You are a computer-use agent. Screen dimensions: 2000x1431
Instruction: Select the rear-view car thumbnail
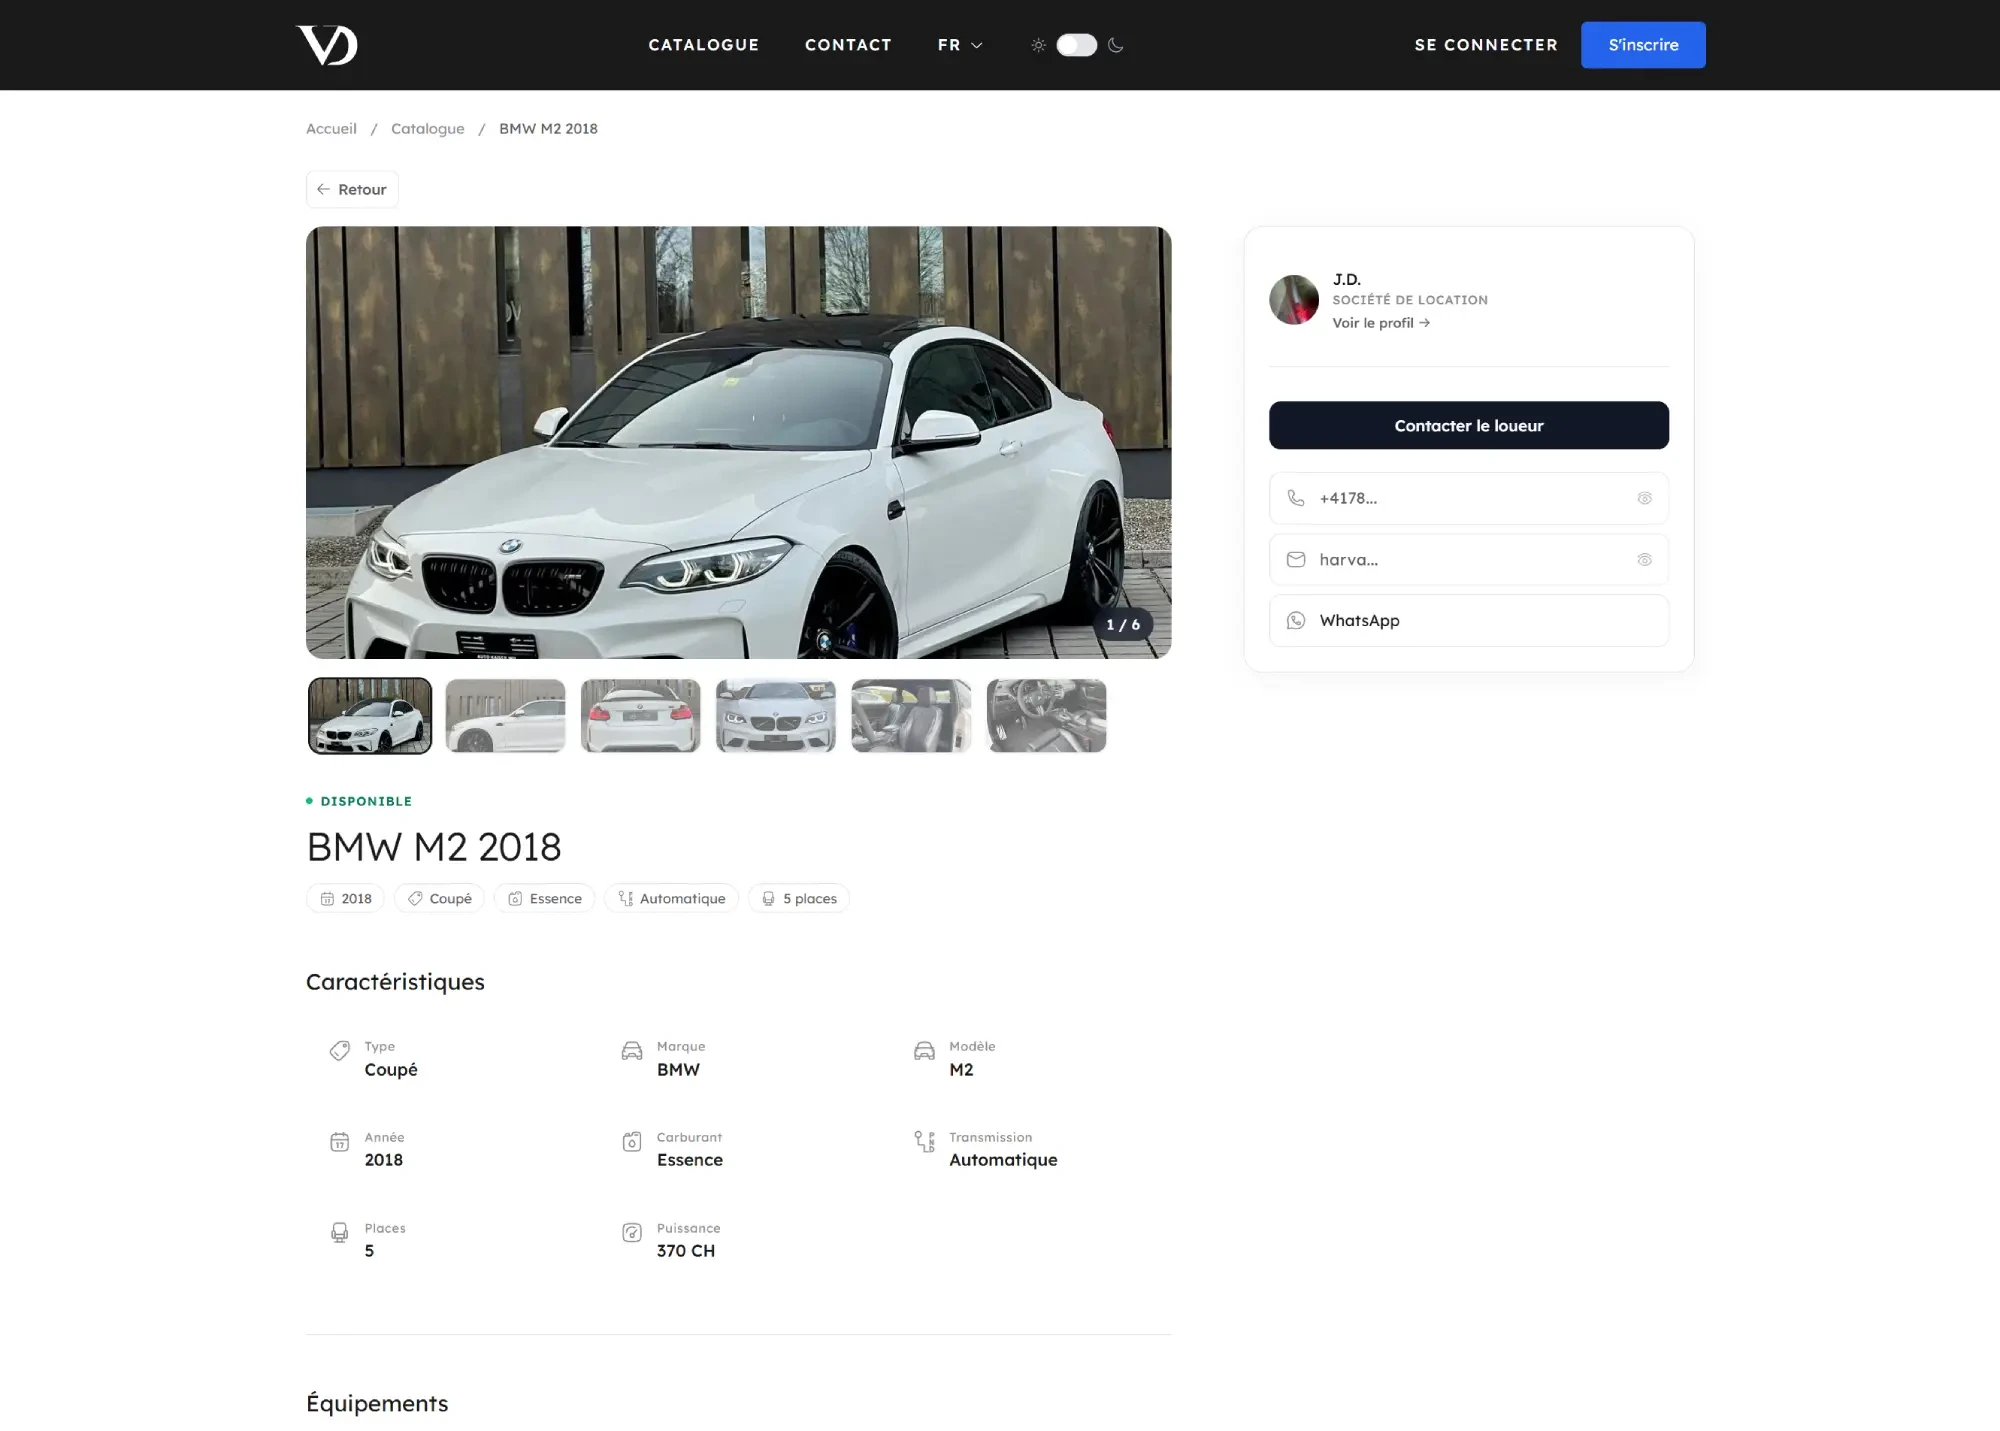pyautogui.click(x=641, y=716)
